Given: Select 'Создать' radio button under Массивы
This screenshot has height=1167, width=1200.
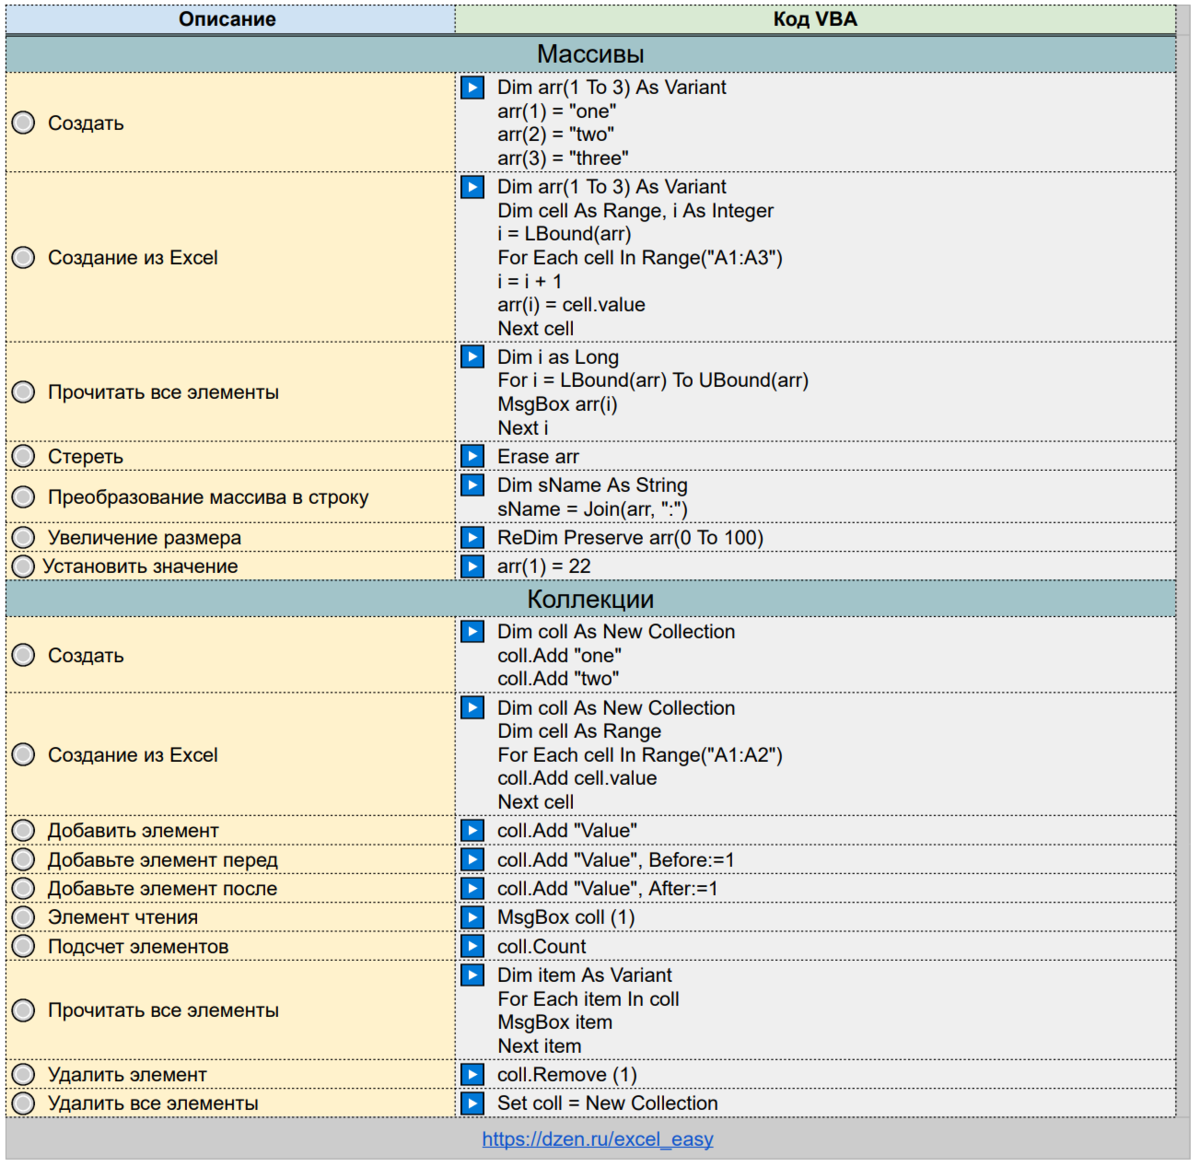Looking at the screenshot, I should (x=23, y=123).
